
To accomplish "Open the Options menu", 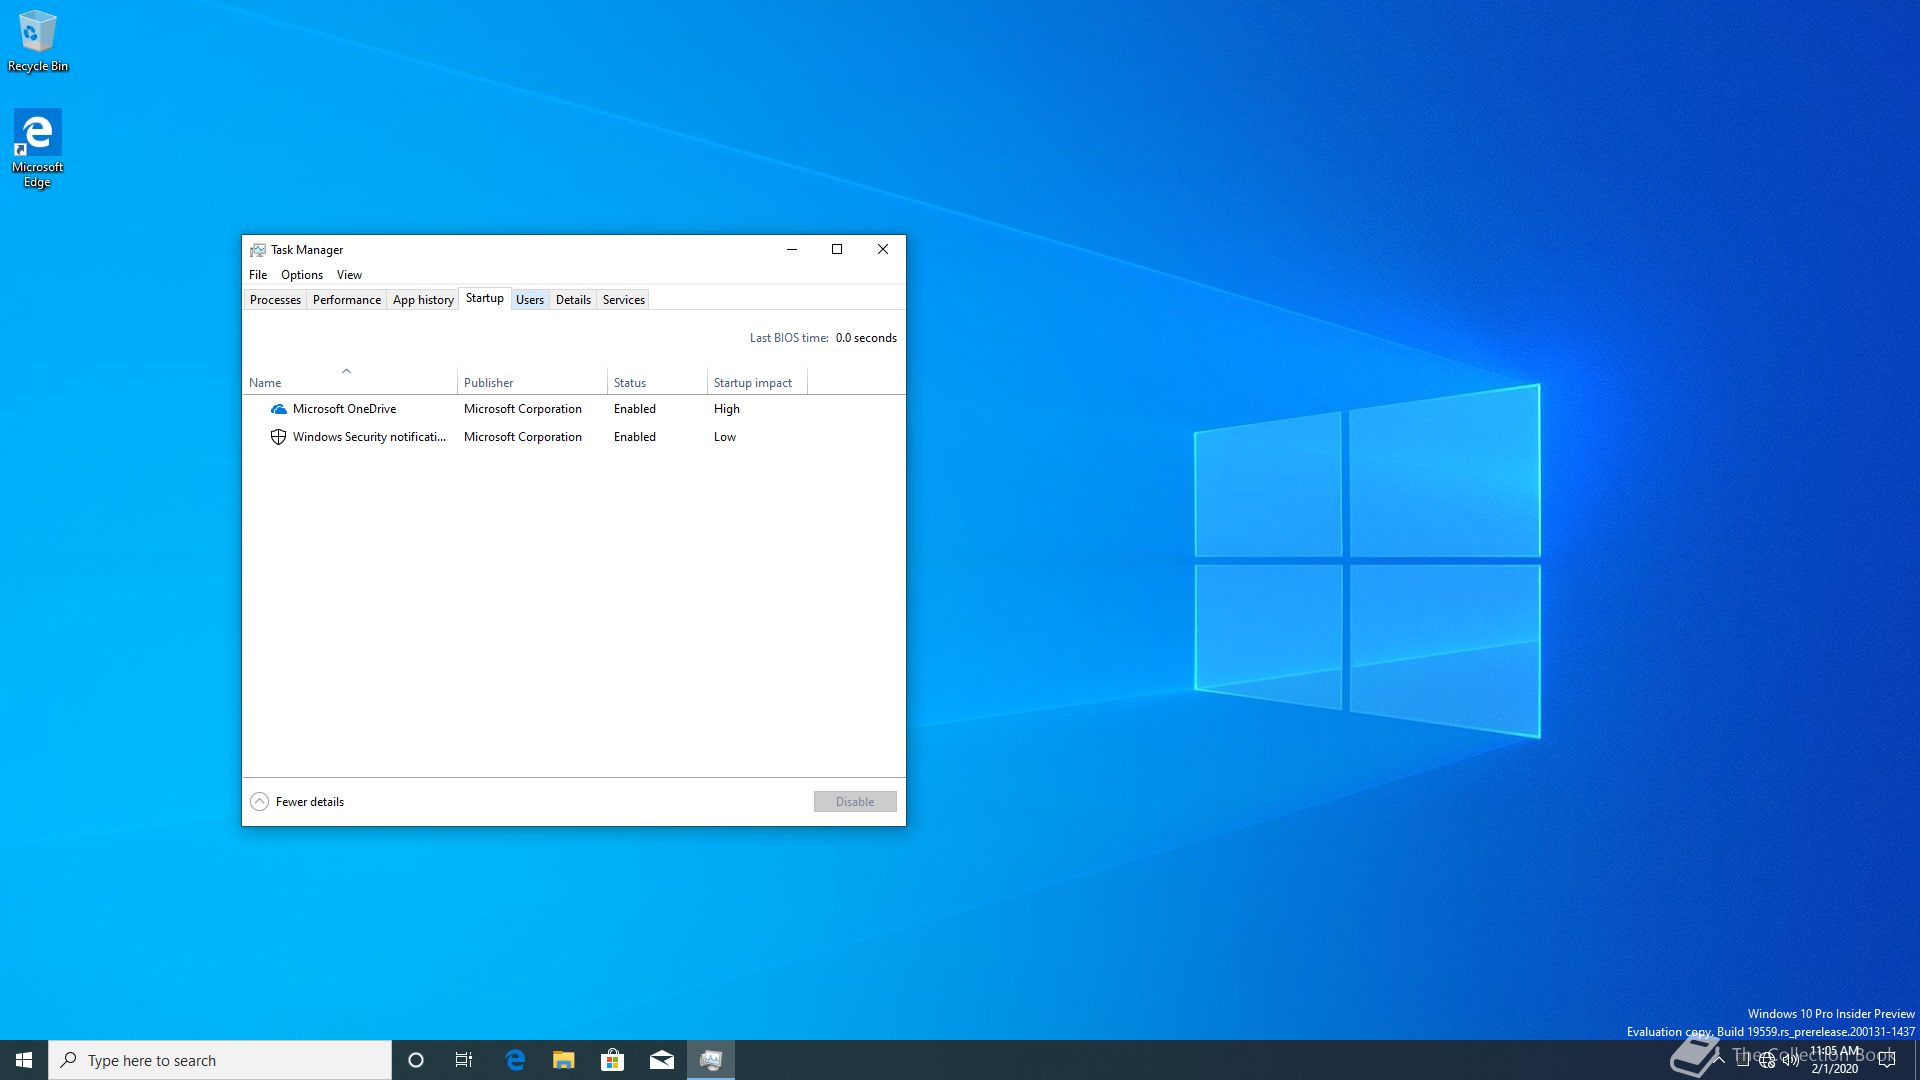I will 301,275.
